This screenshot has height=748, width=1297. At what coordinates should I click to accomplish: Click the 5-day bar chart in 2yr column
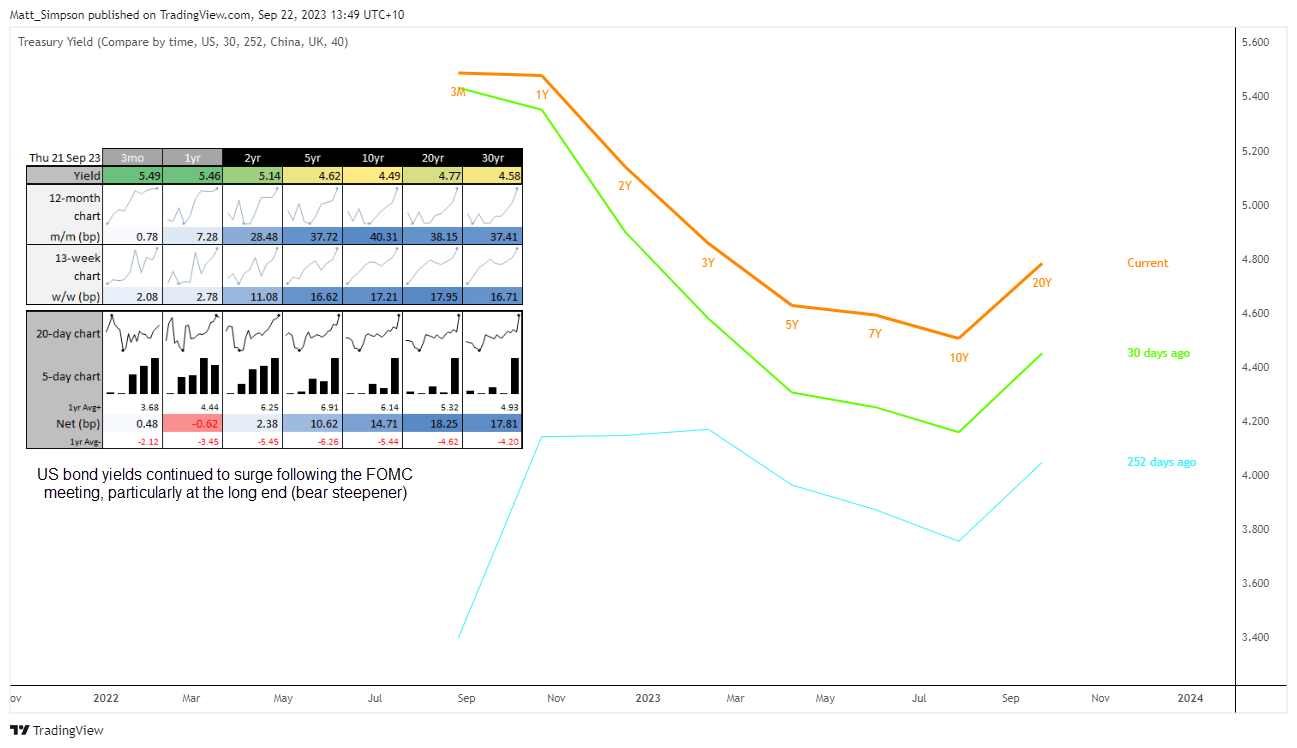click(252, 376)
